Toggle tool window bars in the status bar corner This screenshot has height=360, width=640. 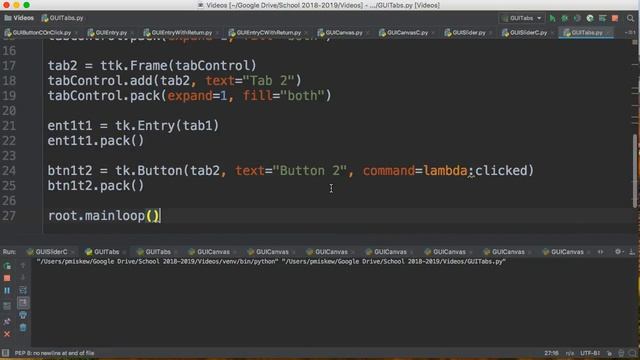[x=5, y=353]
